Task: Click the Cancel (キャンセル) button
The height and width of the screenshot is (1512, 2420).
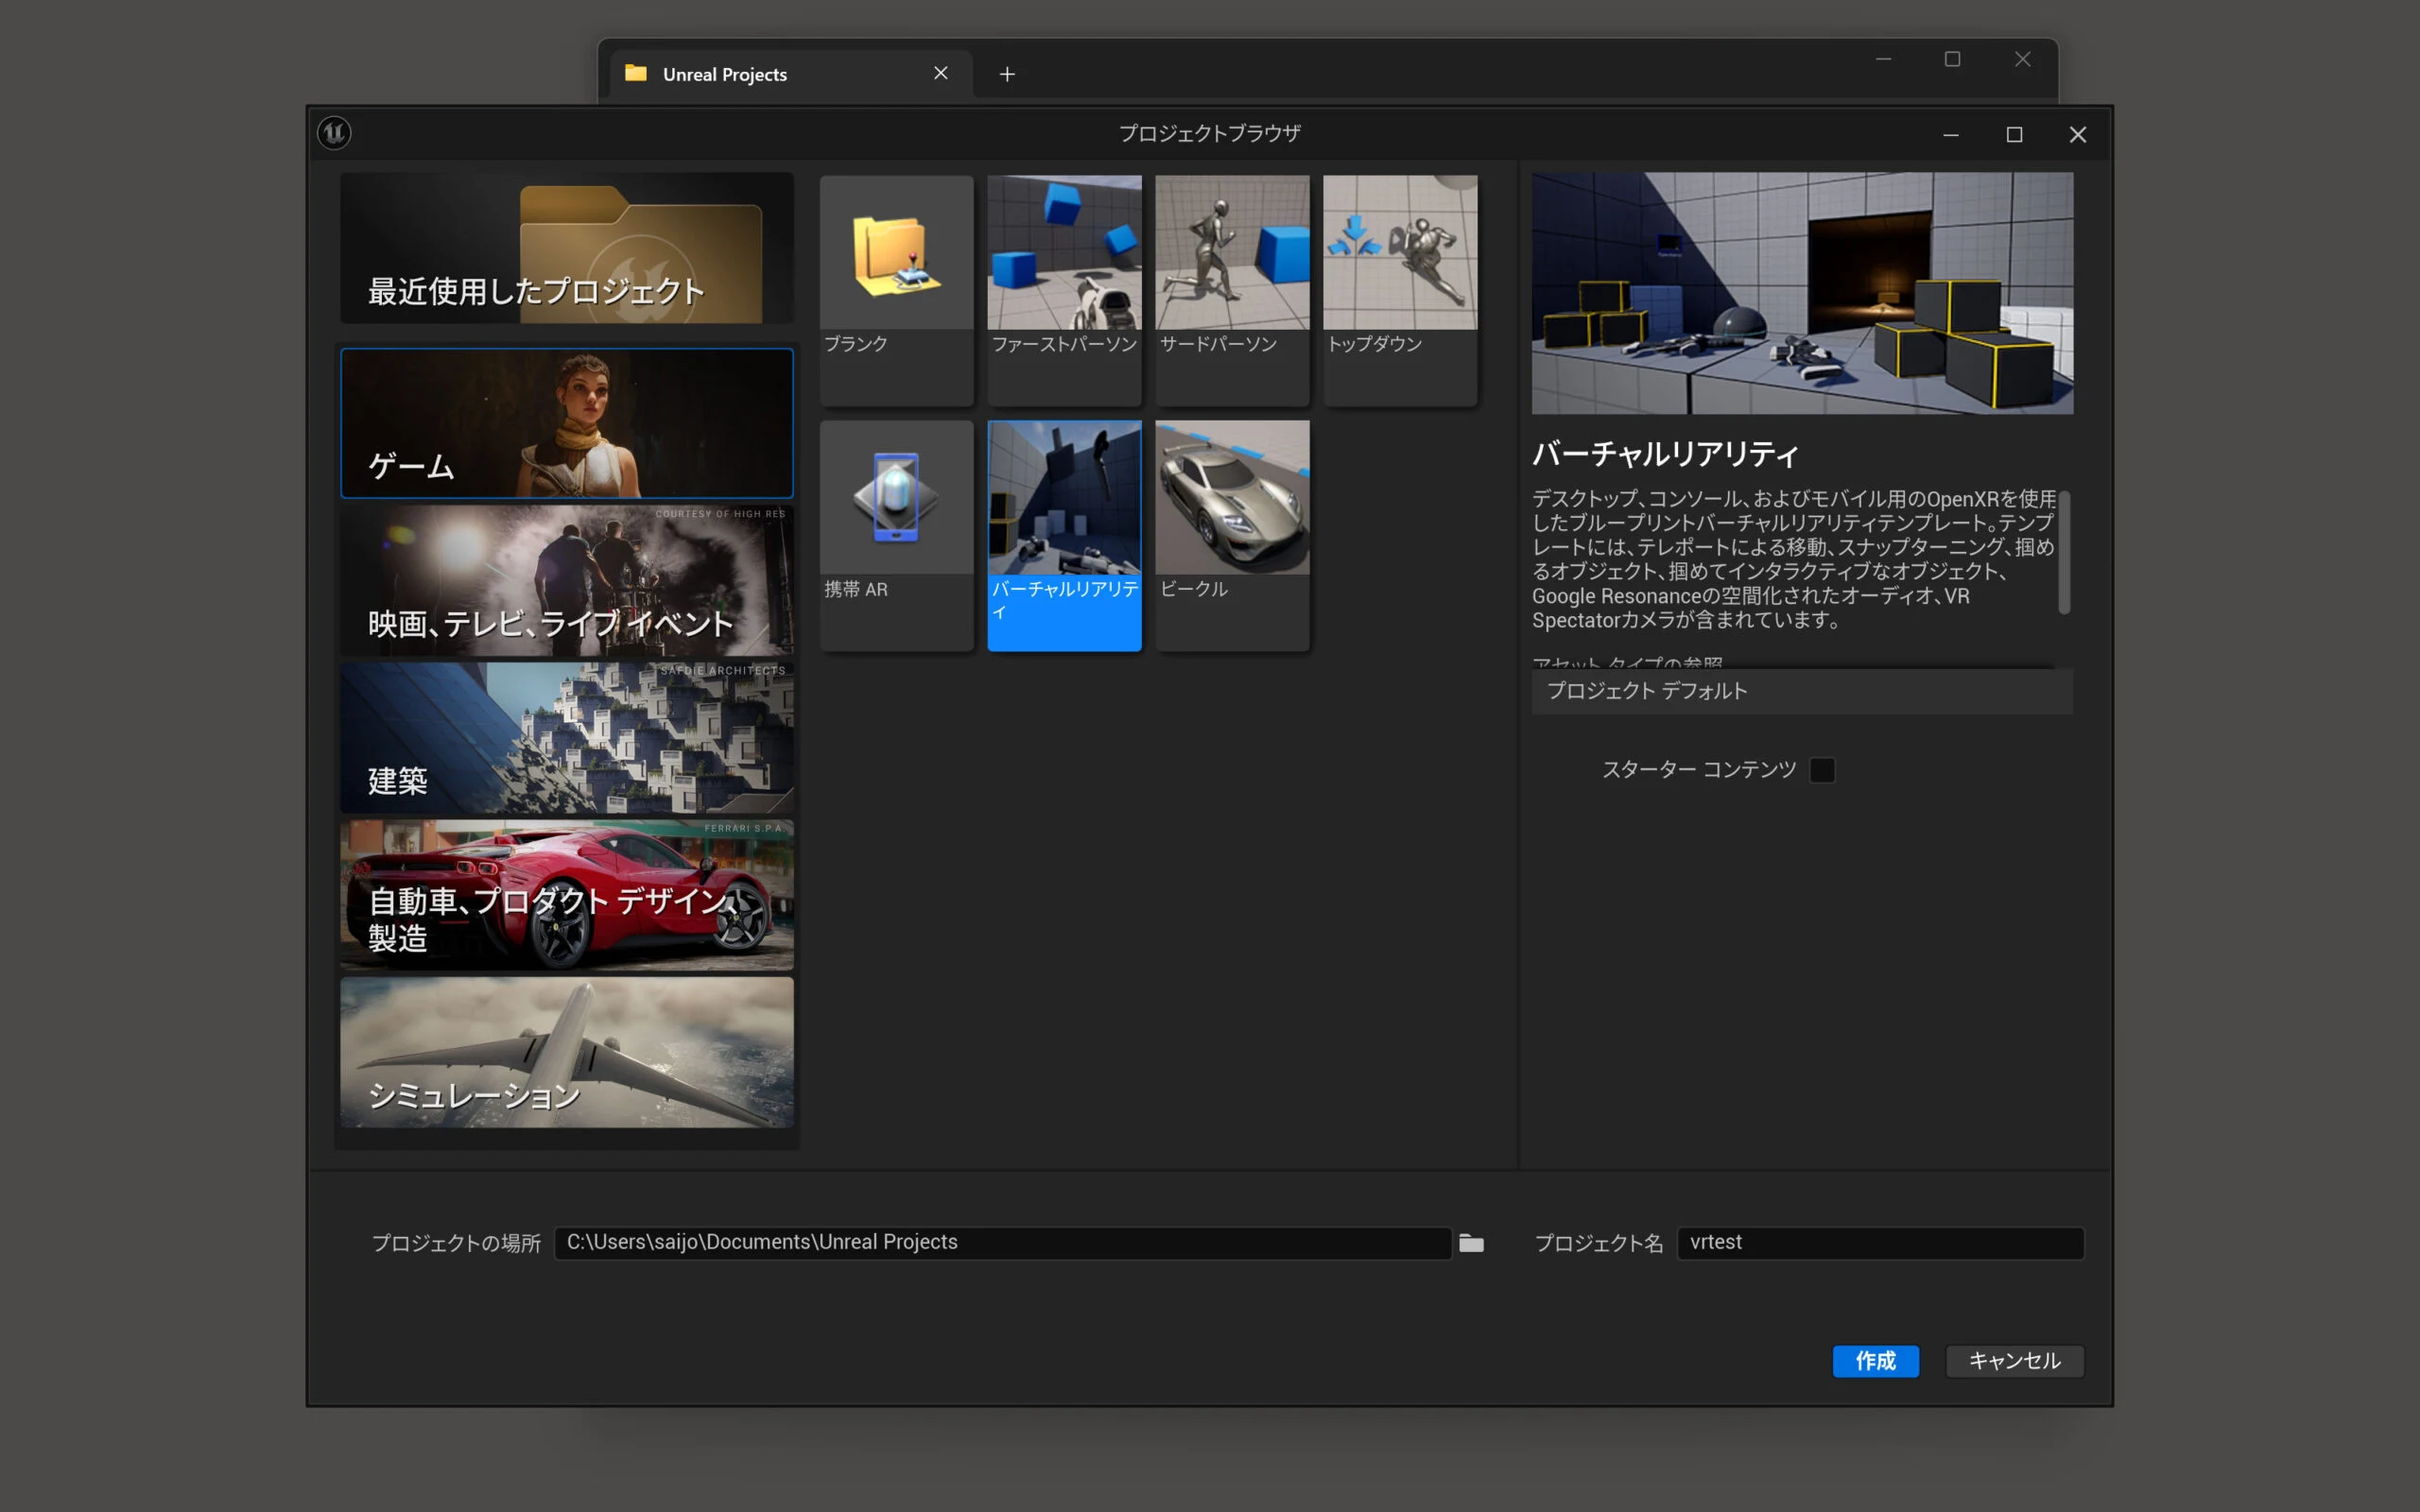Action: [x=2014, y=1361]
